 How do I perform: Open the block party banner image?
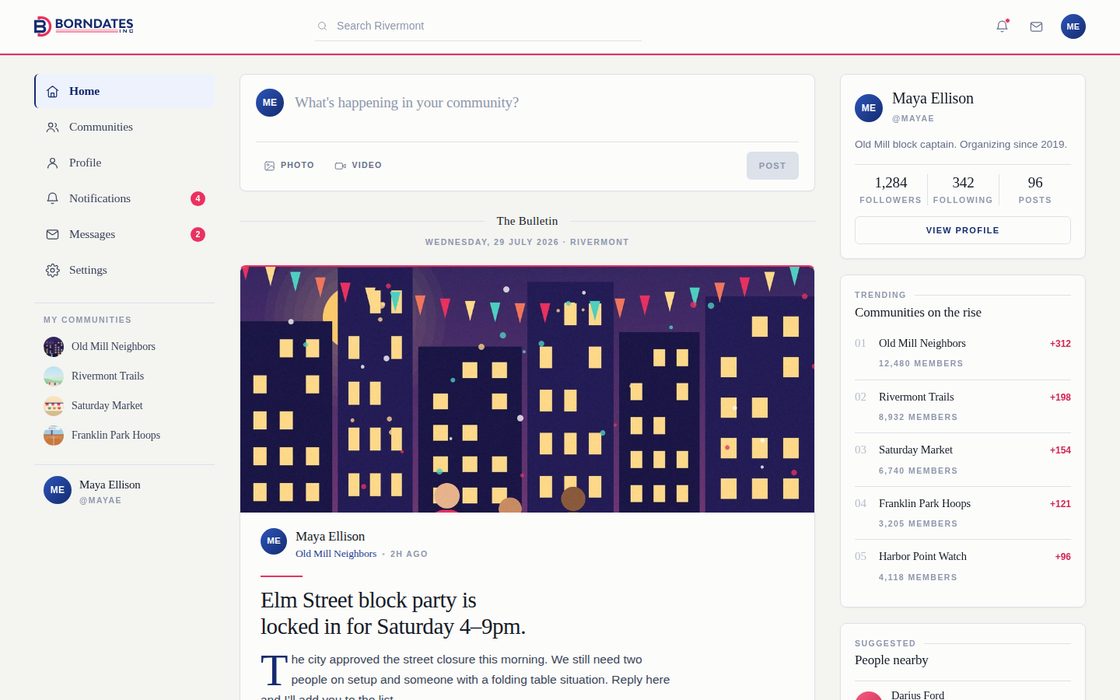527,389
